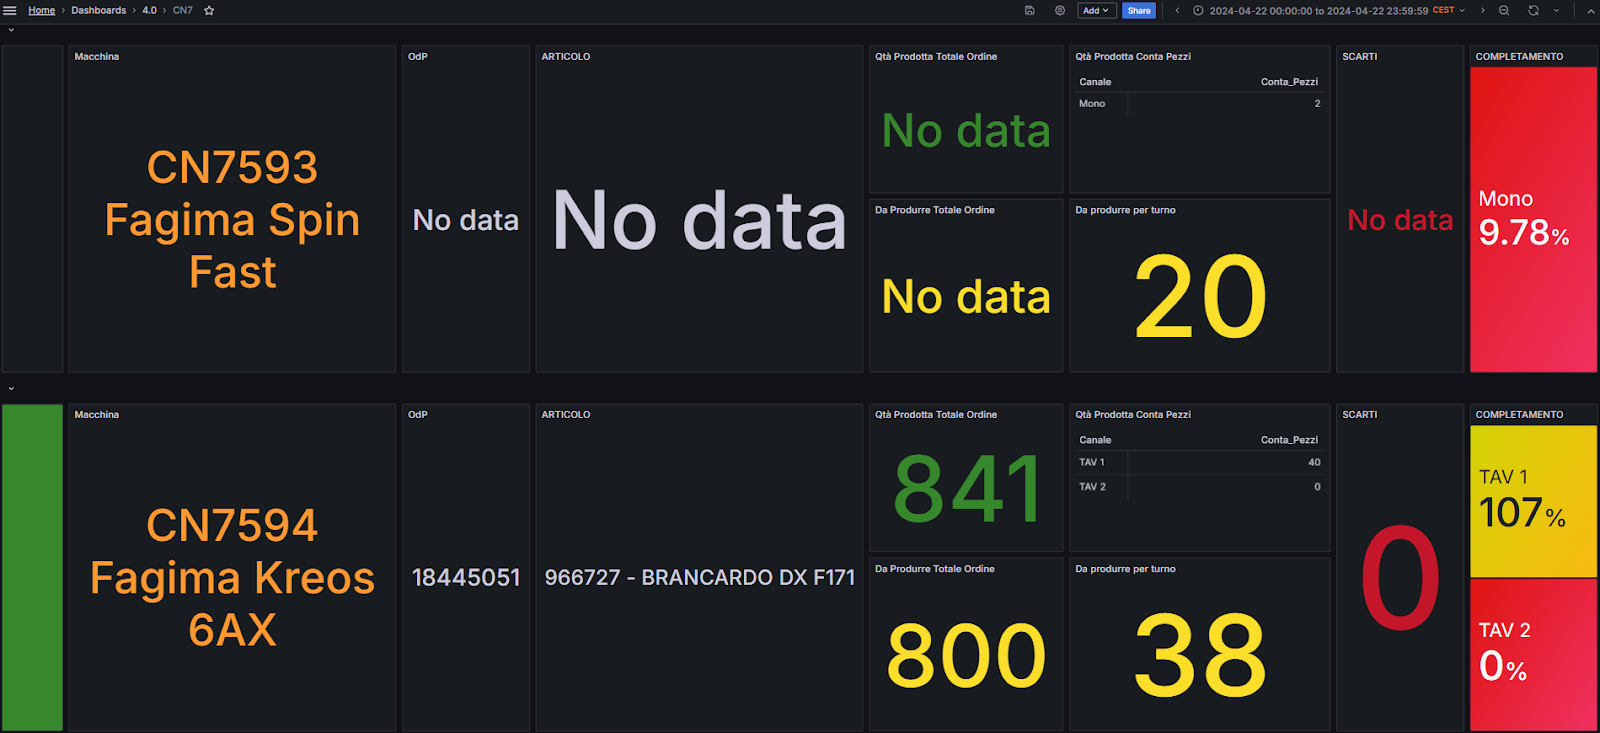Click the red Mono 9.78% completion gauge
The width and height of the screenshot is (1600, 733).
pos(1533,220)
